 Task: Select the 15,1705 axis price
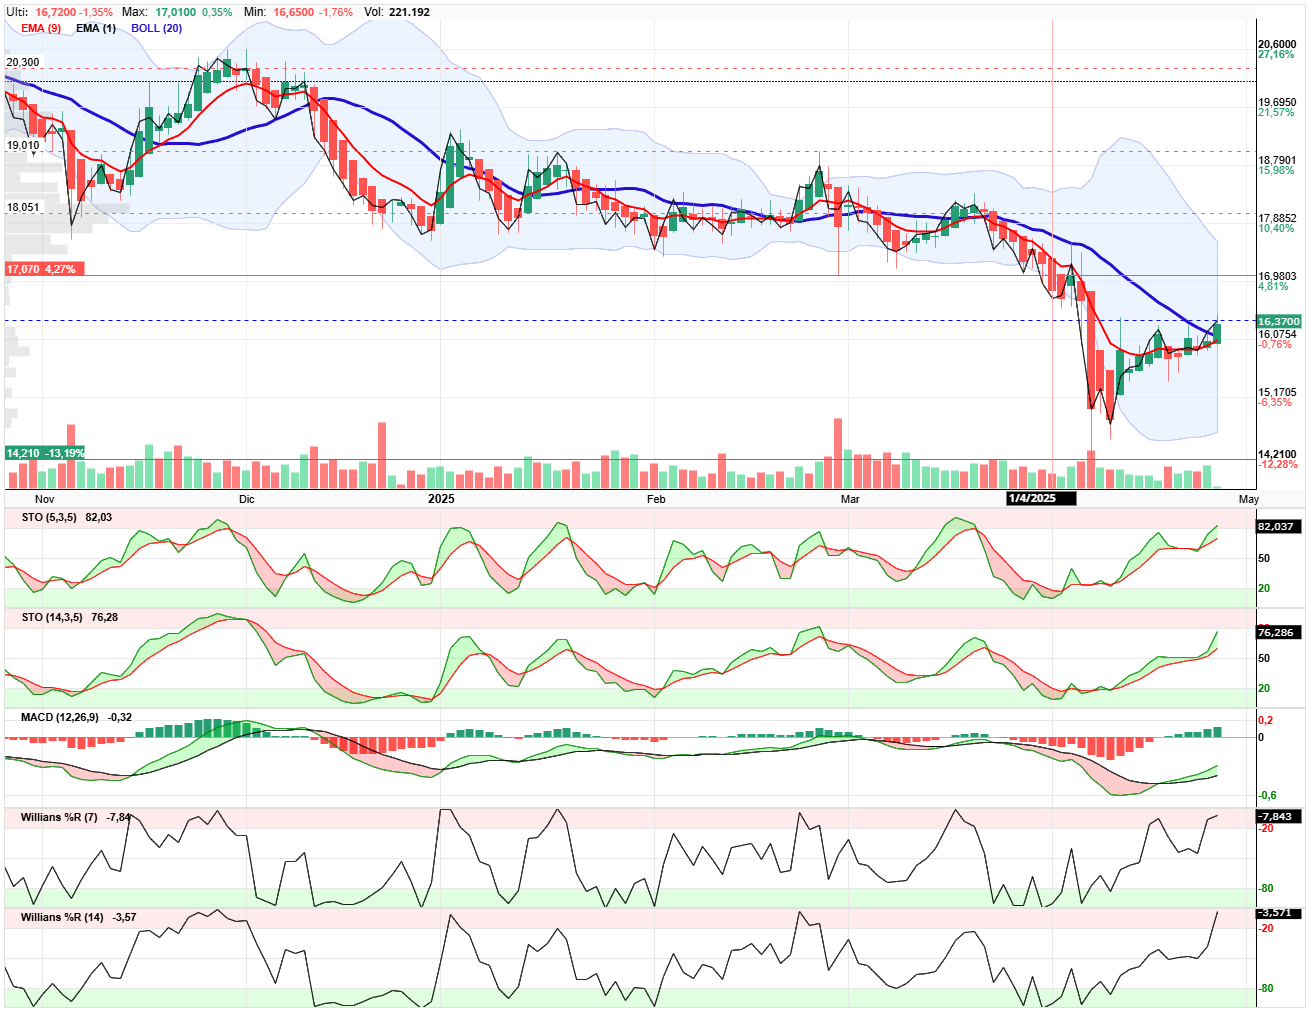pyautogui.click(x=1277, y=392)
